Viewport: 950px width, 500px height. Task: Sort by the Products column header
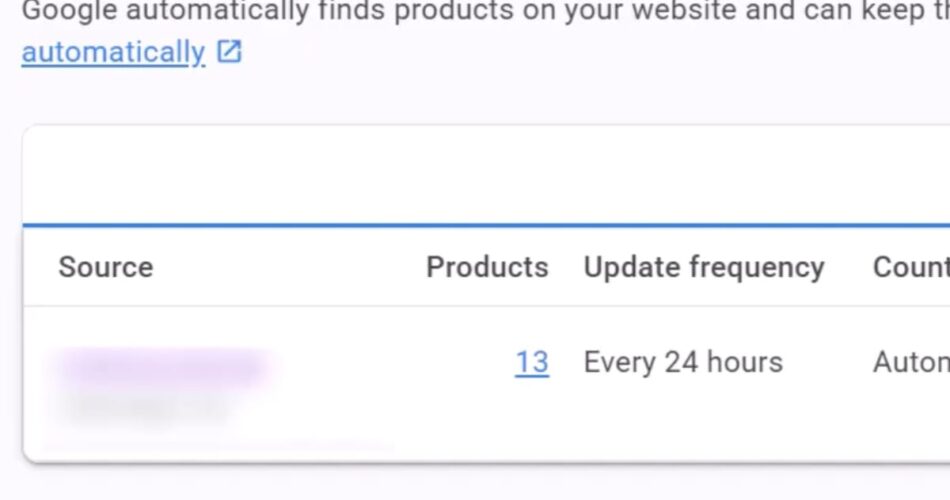click(487, 267)
